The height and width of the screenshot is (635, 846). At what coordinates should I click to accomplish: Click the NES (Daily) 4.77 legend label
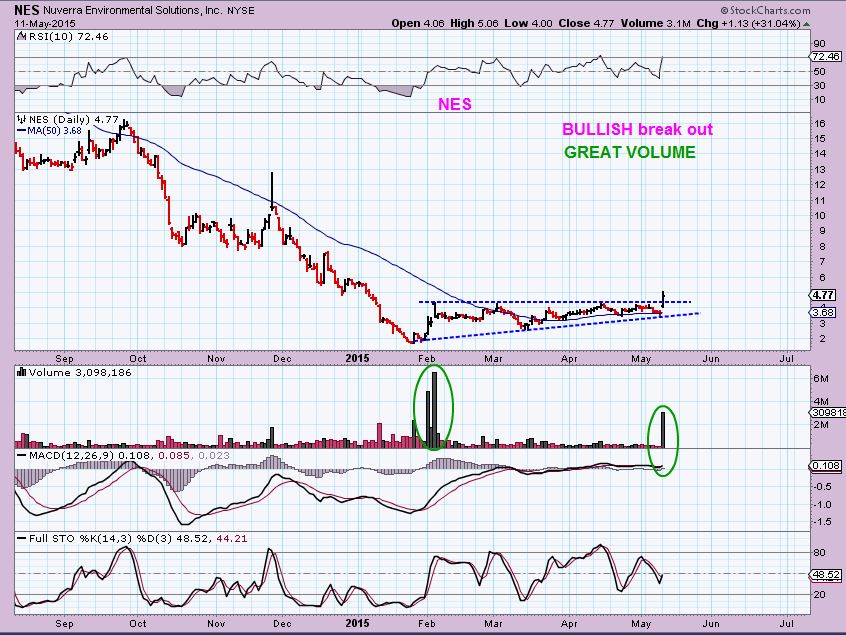pyautogui.click(x=73, y=120)
